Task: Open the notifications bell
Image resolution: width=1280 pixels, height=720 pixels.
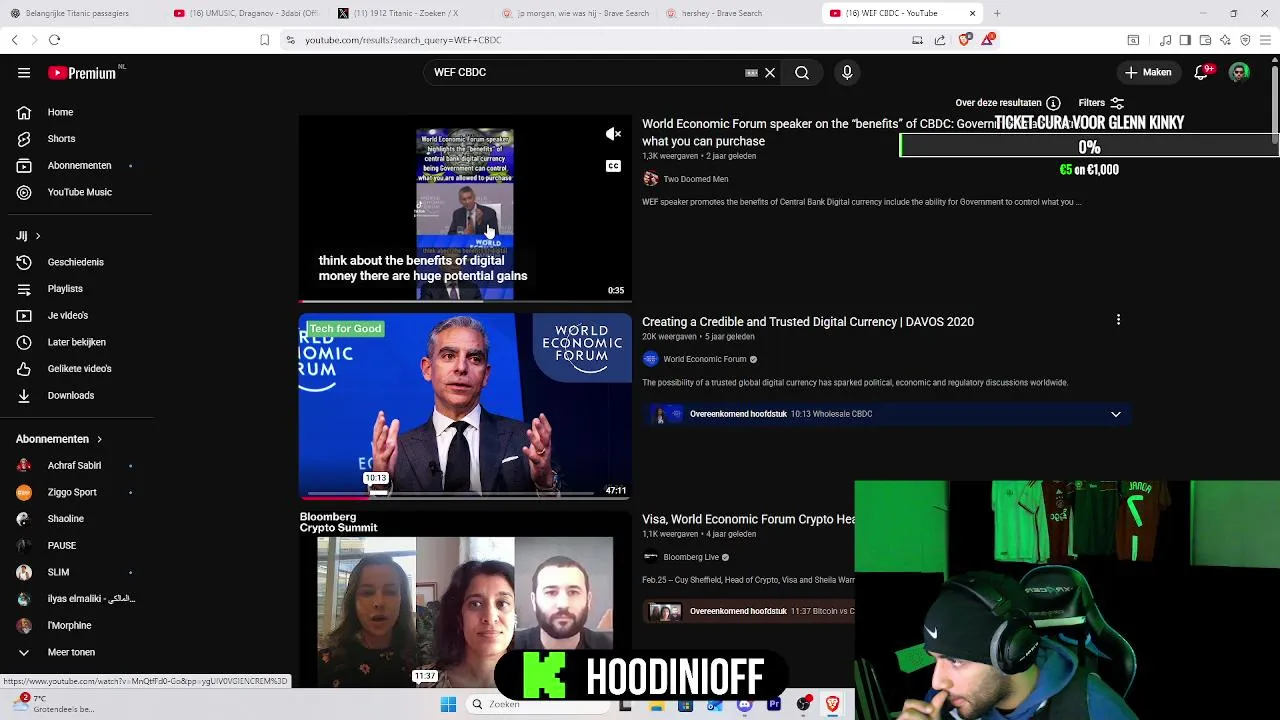Action: 1202,72
